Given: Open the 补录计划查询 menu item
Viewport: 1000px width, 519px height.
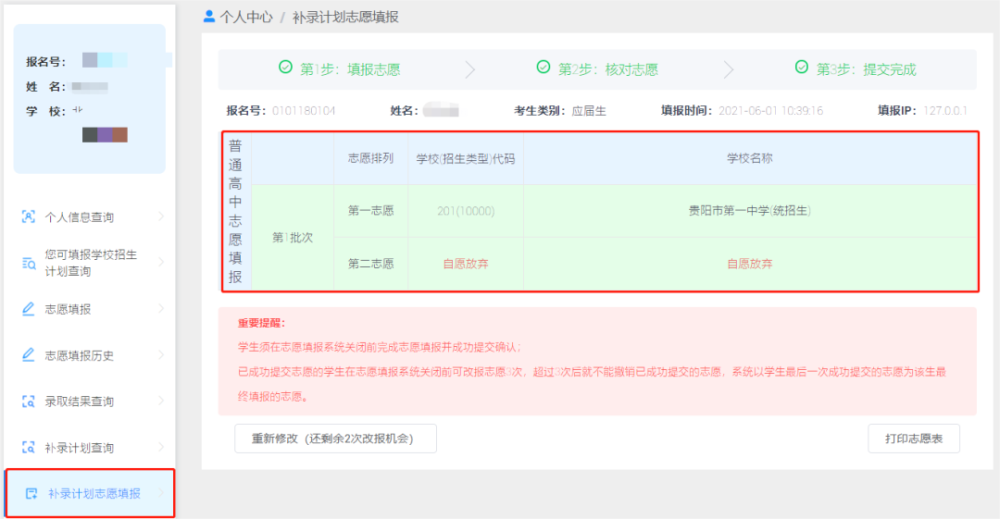Looking at the screenshot, I should [79, 447].
